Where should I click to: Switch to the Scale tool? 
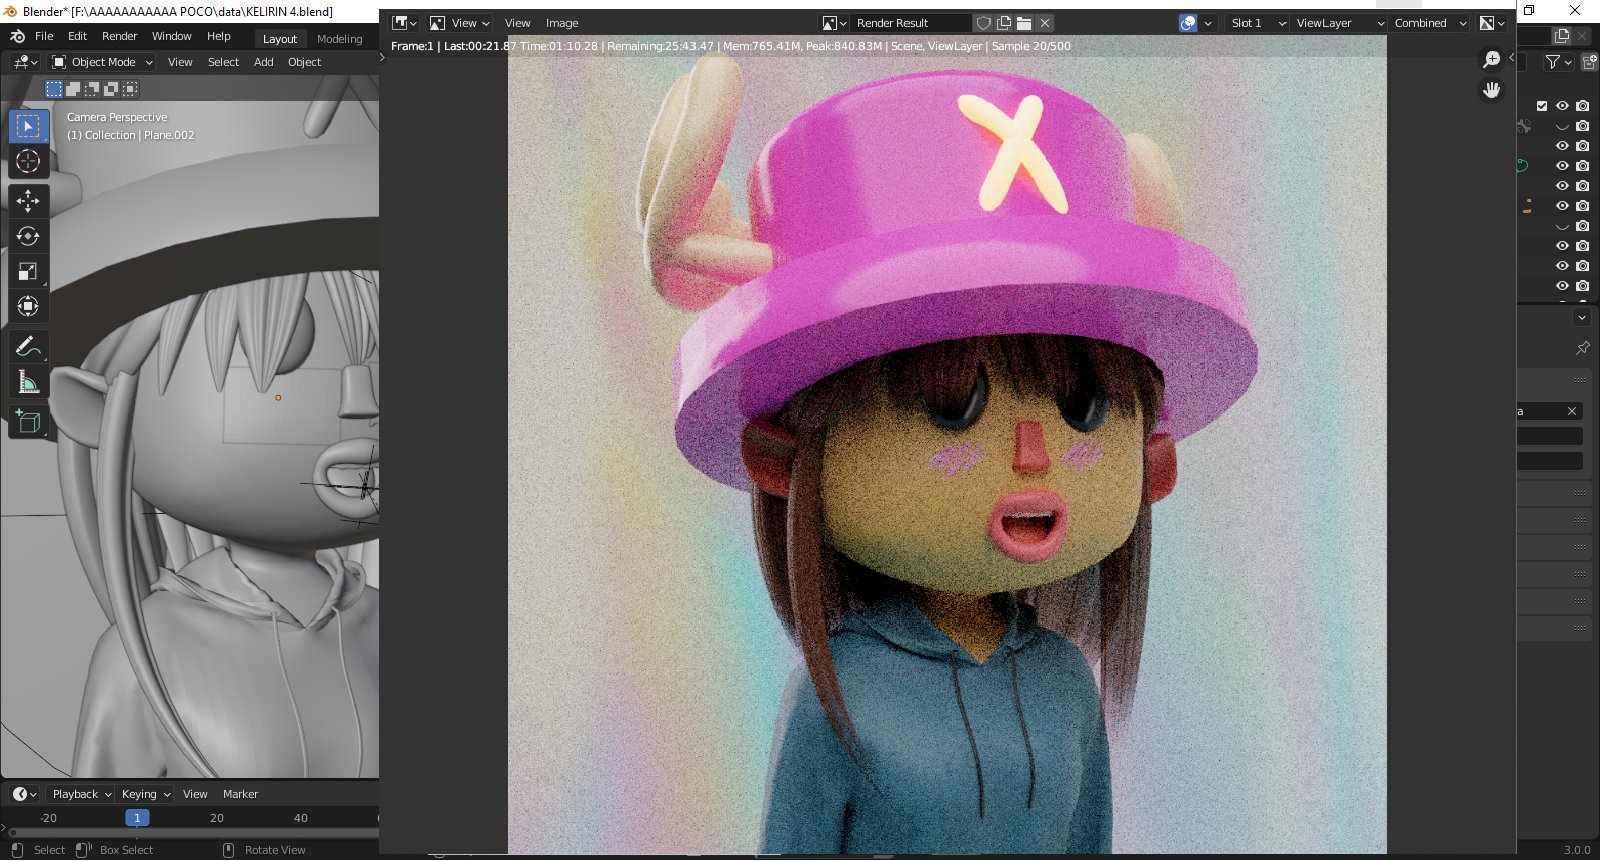28,271
